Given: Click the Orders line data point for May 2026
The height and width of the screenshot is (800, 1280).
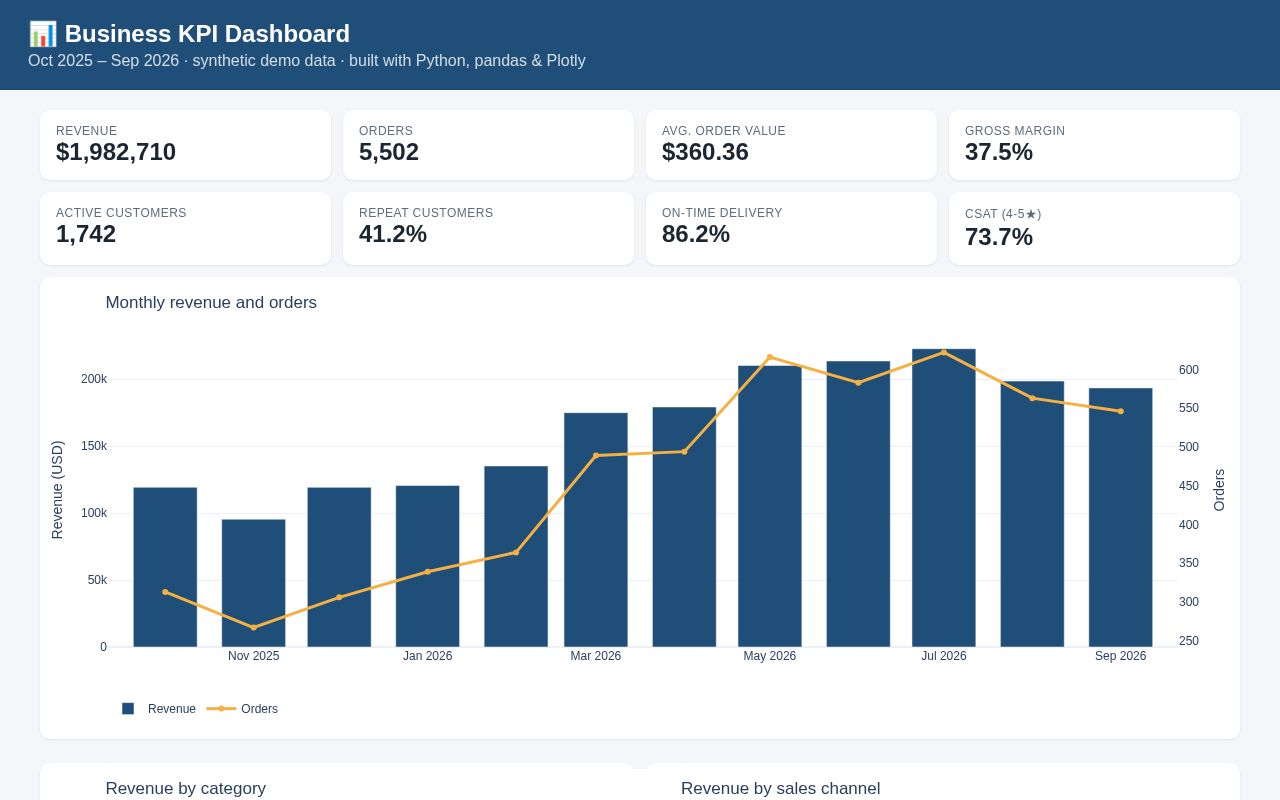Looking at the screenshot, I should tap(770, 357).
